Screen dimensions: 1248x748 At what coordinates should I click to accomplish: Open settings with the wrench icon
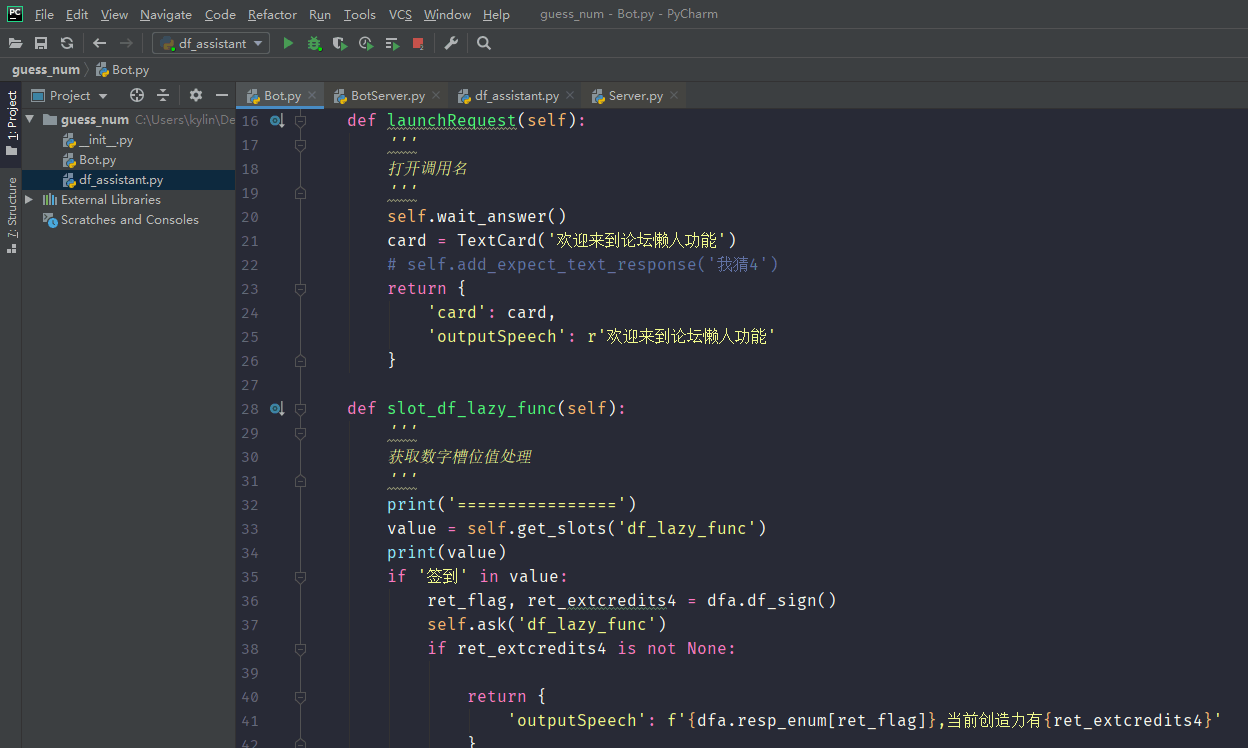pos(451,43)
